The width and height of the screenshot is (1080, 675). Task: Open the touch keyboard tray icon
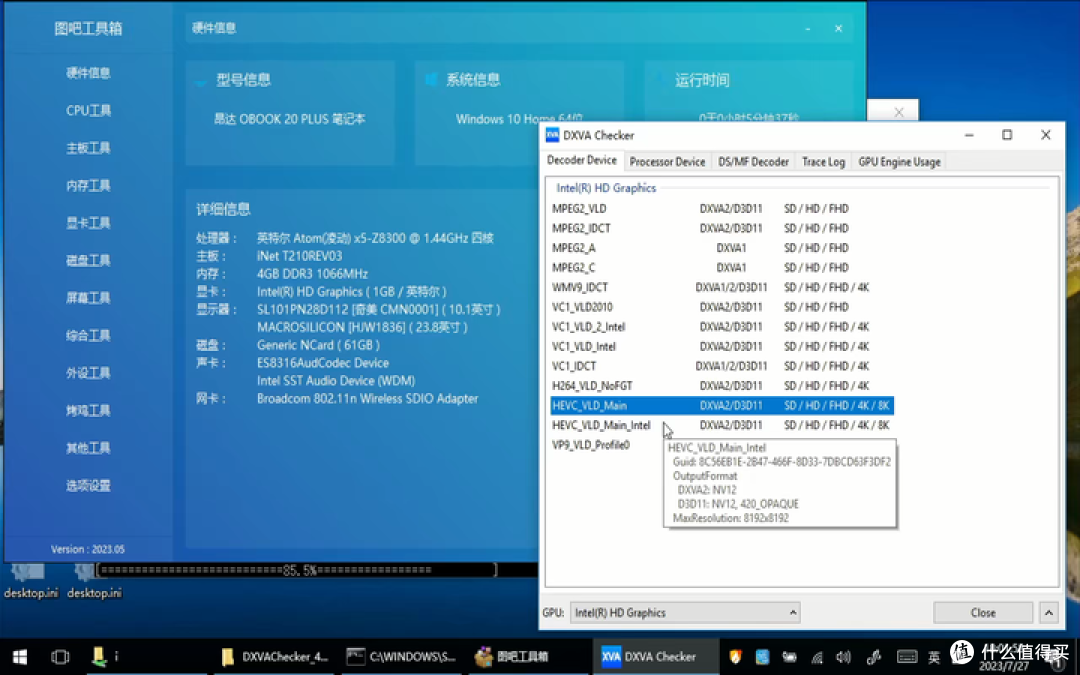(x=907, y=657)
